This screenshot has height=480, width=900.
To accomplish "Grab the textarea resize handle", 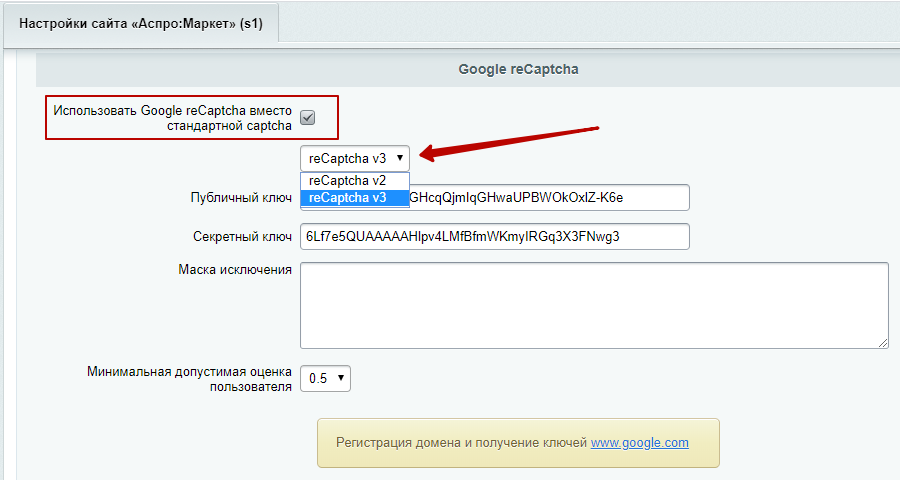I will click(883, 343).
